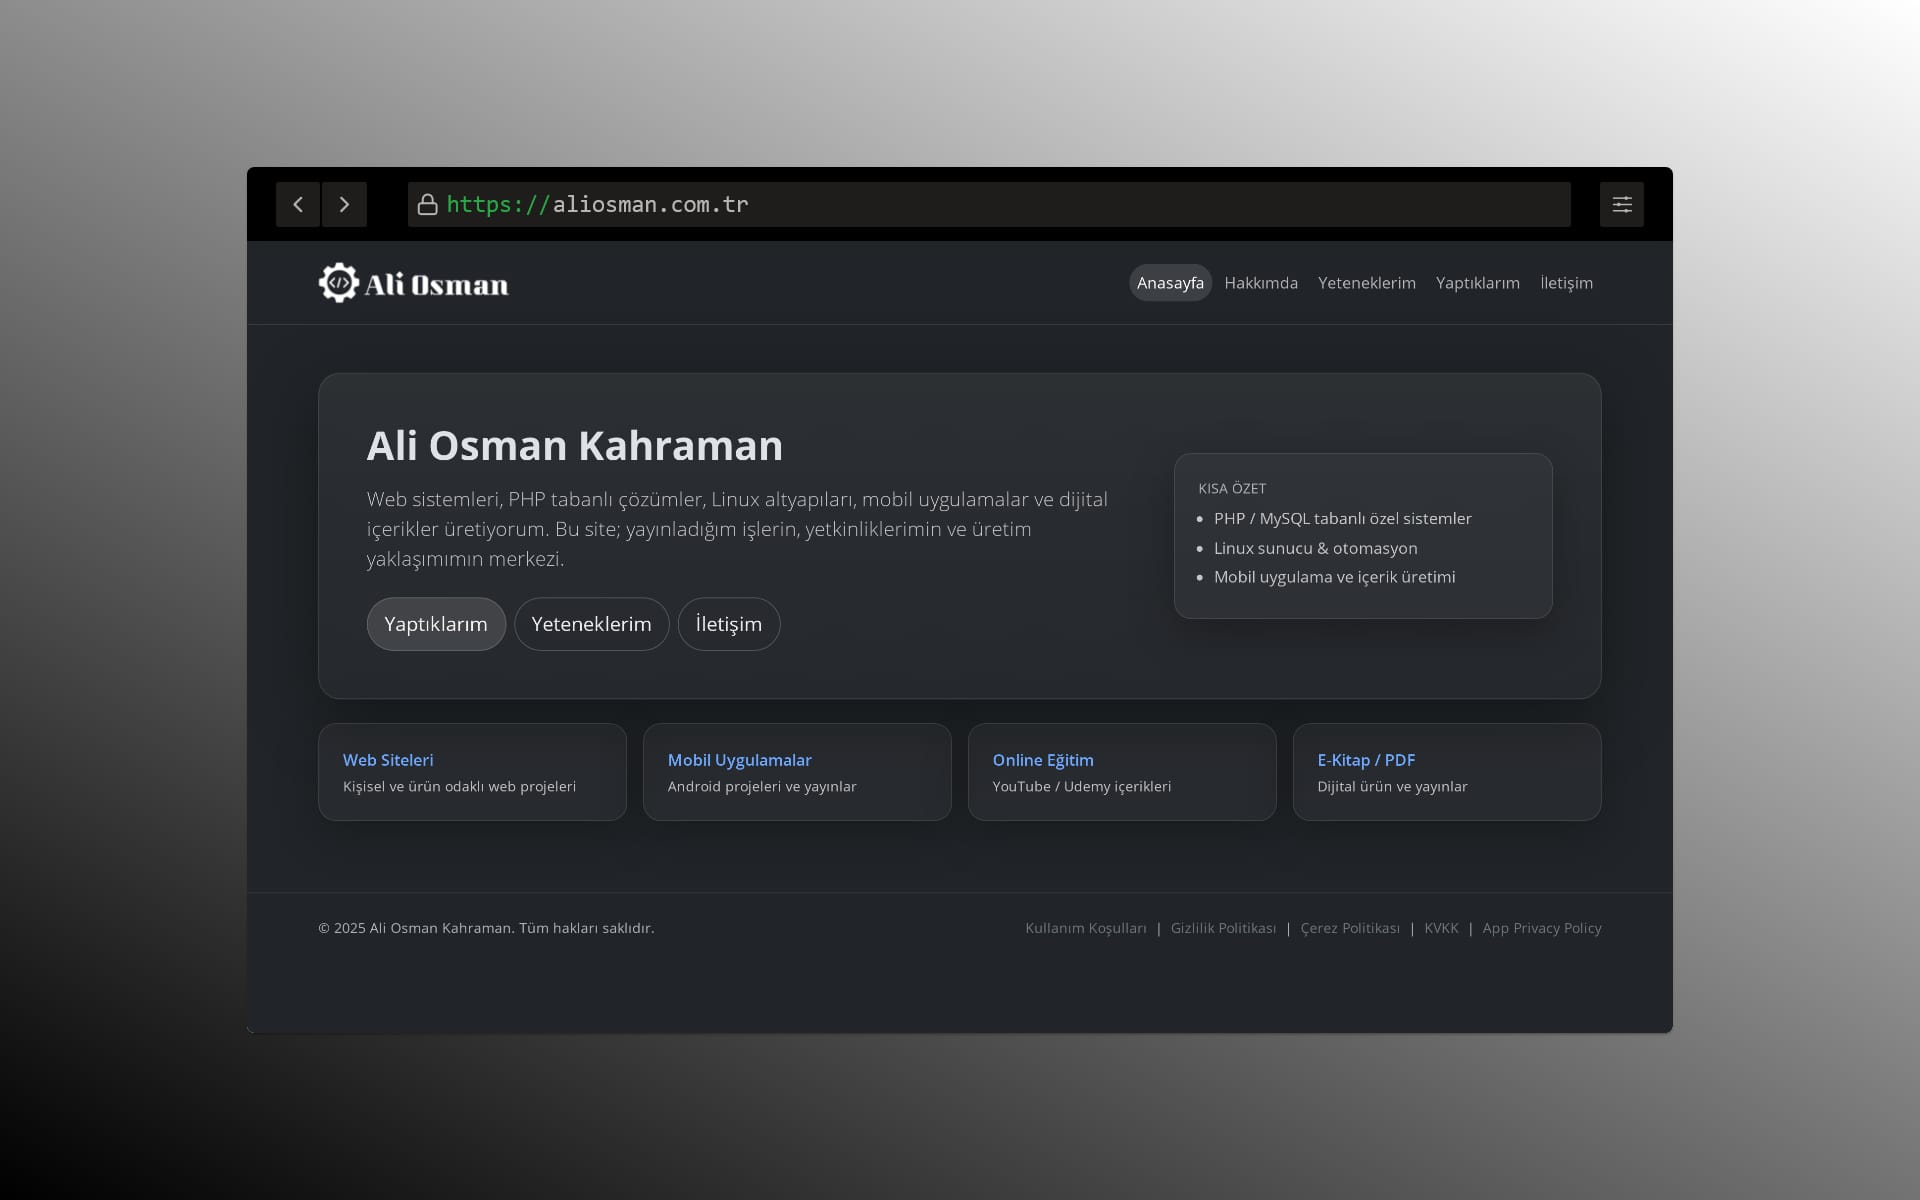Screen dimensions: 1920x1200
Task: Click the padlock icon in the address bar
Action: click(427, 204)
